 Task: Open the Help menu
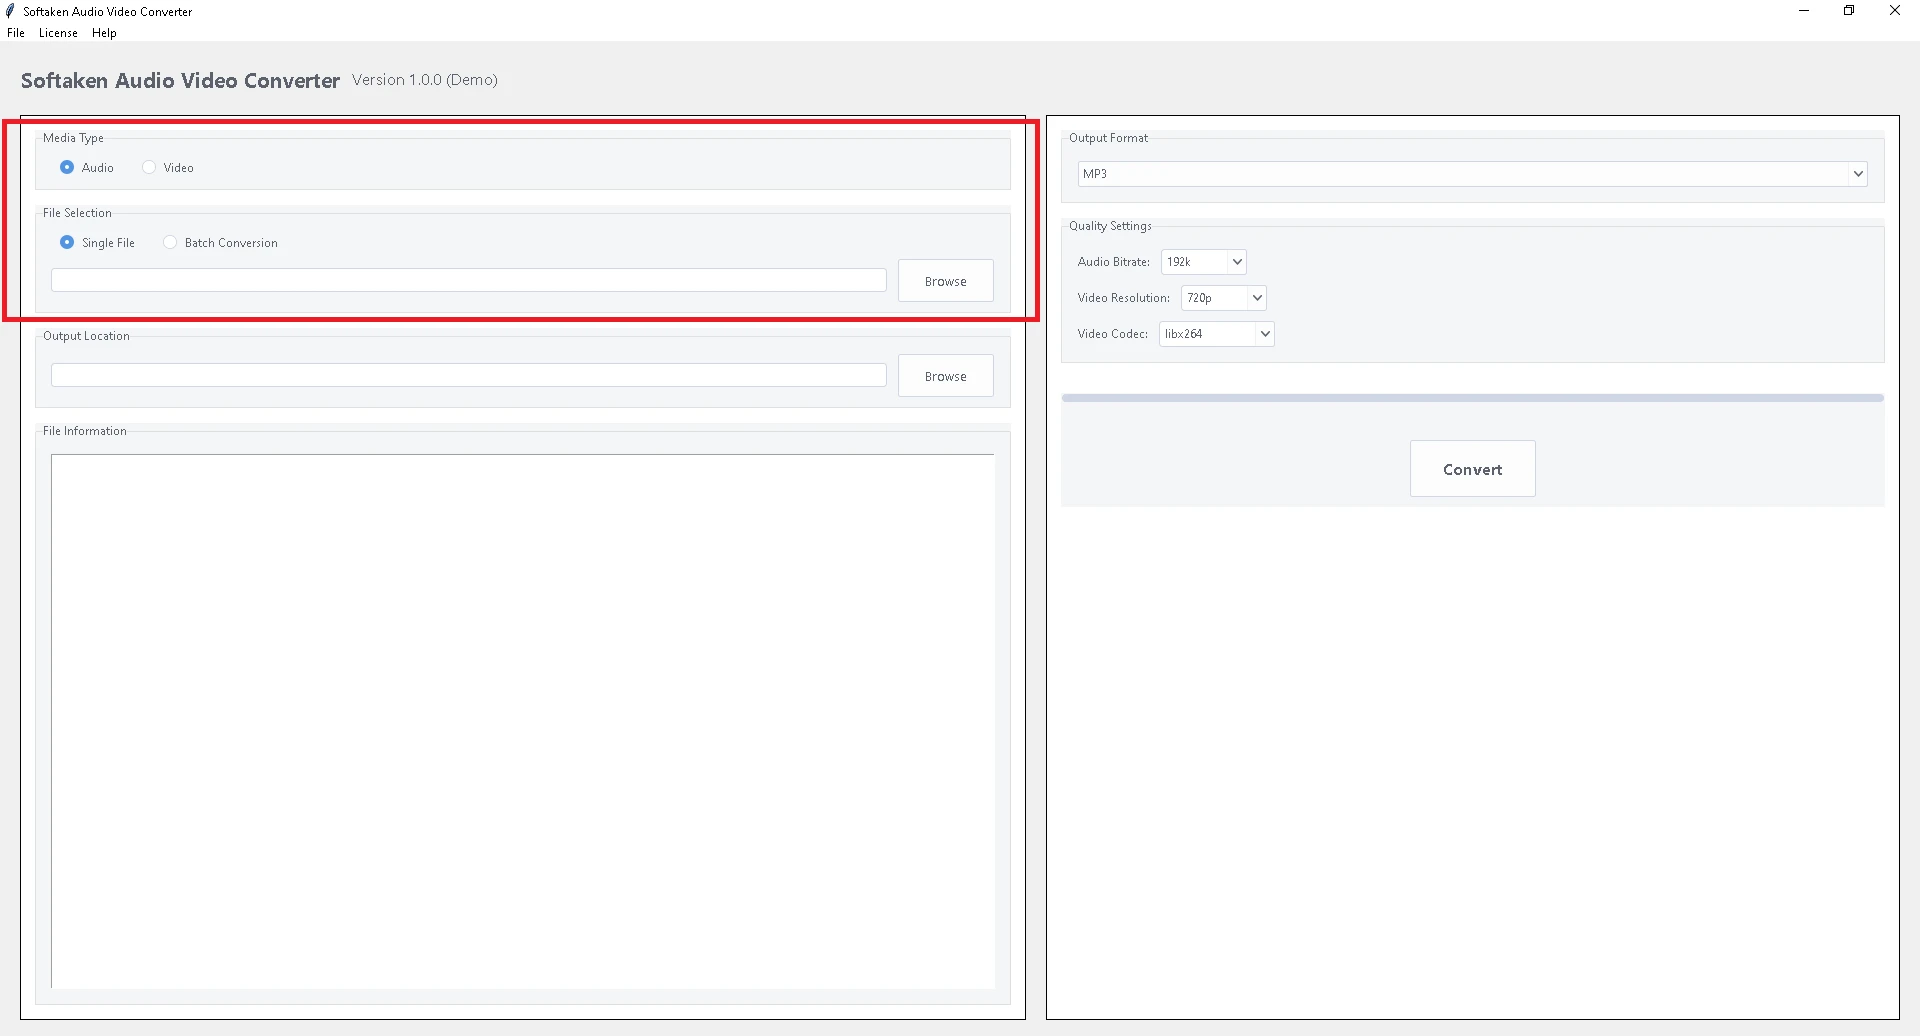103,32
